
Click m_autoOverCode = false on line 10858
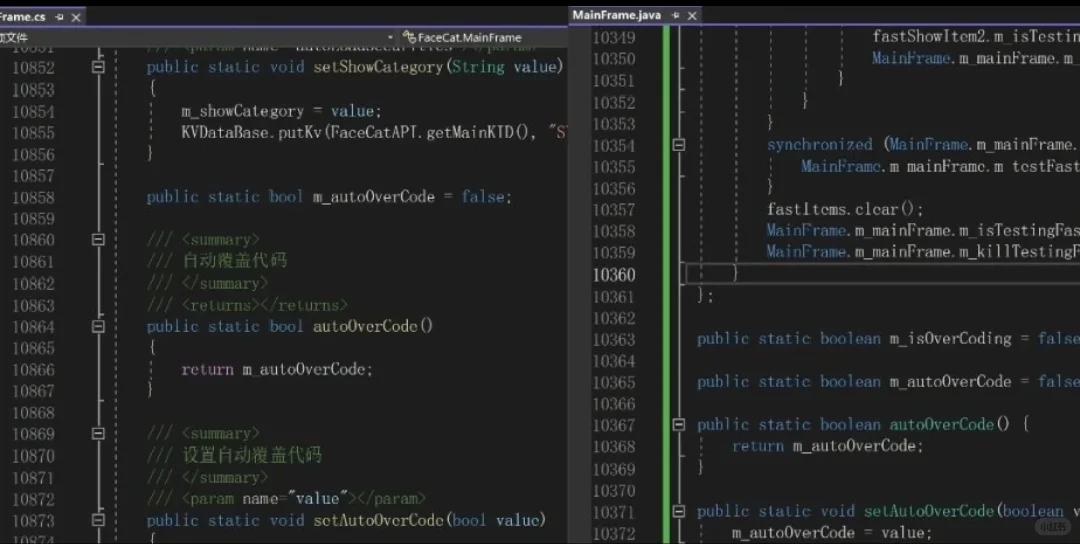coord(412,197)
